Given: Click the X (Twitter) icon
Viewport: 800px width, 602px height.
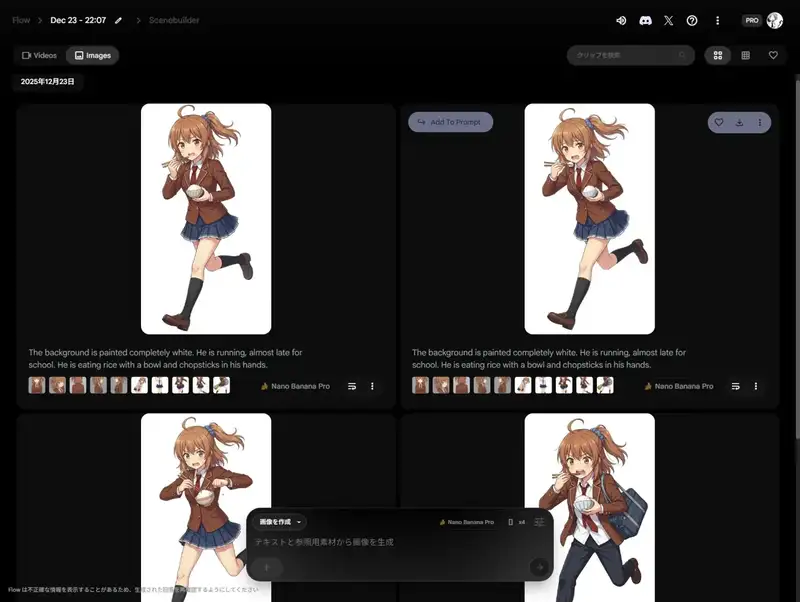Looking at the screenshot, I should click(x=668, y=20).
